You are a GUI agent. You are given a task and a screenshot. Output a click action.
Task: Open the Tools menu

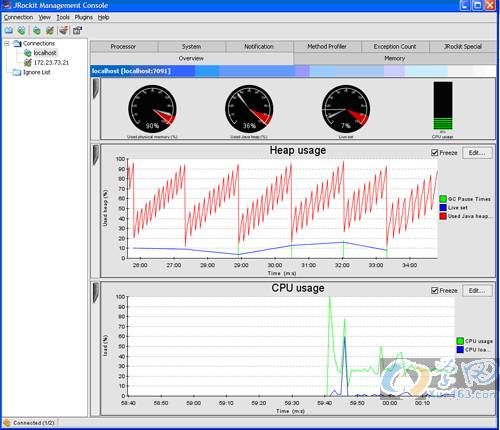tap(63, 17)
